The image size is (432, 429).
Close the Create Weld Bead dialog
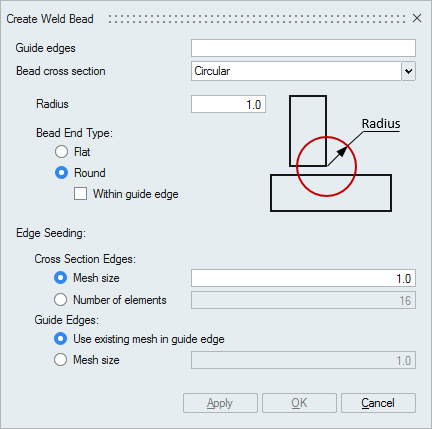tap(417, 18)
